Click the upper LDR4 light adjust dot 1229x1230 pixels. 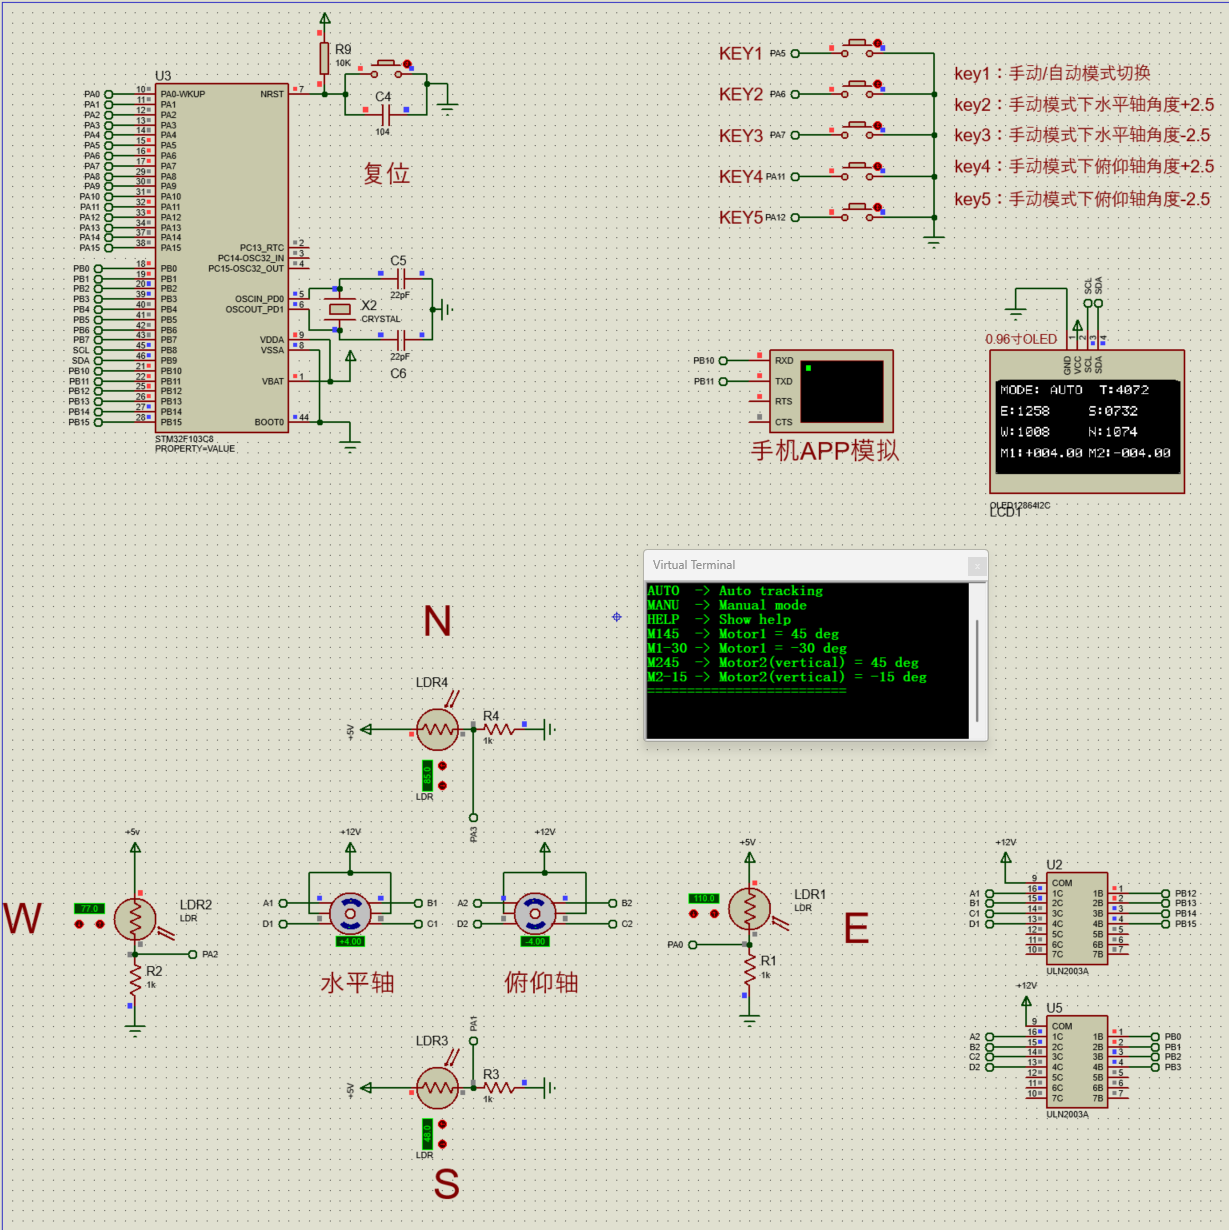click(442, 766)
